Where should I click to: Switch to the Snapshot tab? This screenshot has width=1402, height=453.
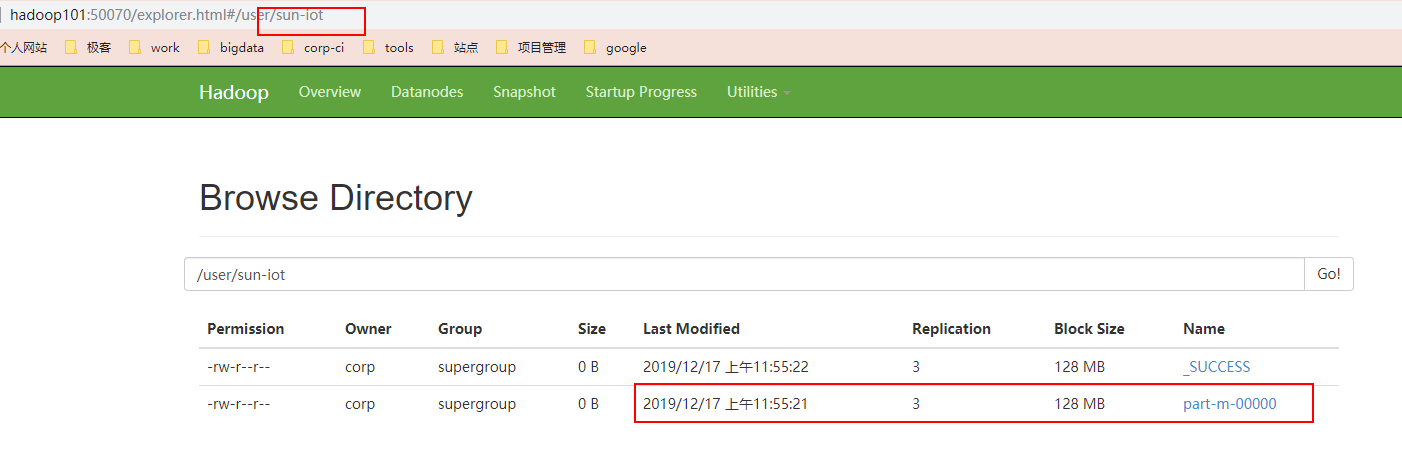coord(524,92)
